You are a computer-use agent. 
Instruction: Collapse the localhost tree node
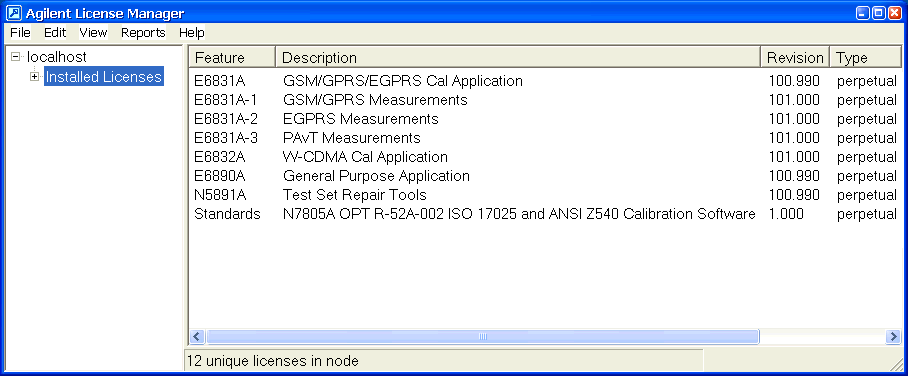pos(16,57)
